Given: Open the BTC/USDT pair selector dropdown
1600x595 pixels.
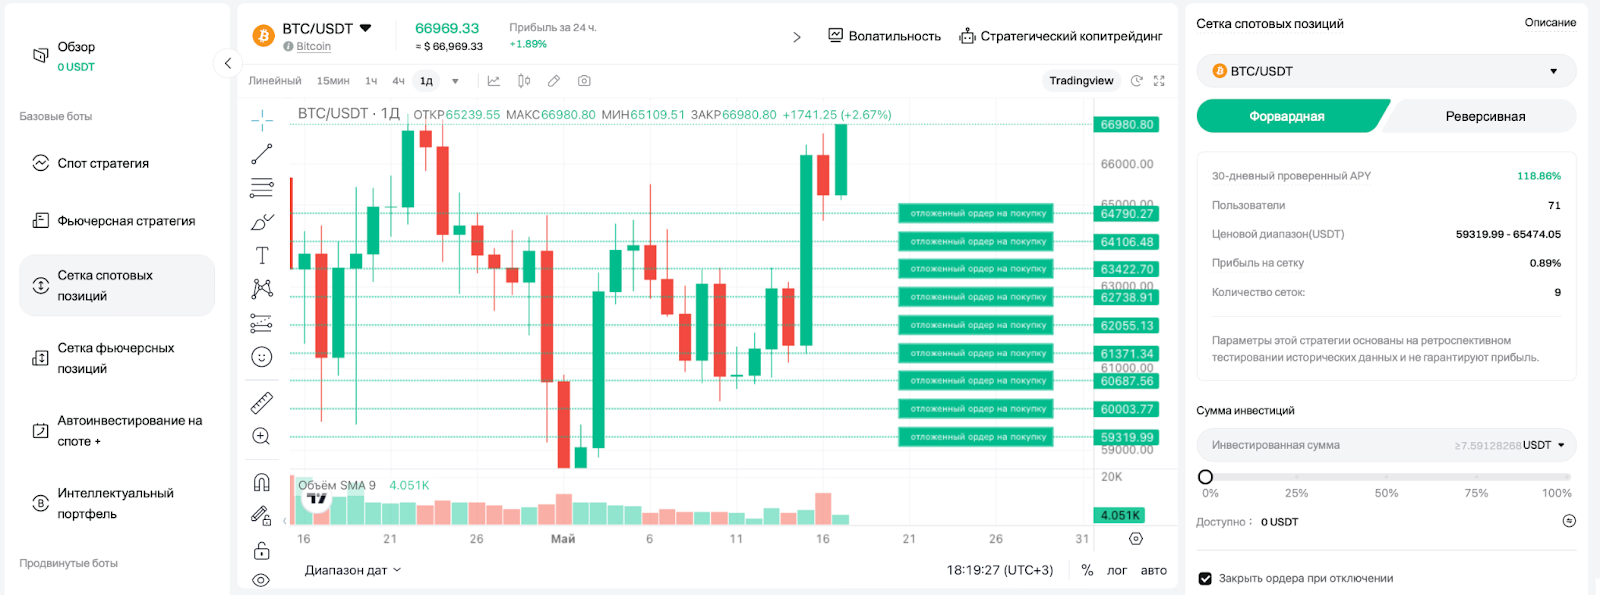Looking at the screenshot, I should (327, 28).
